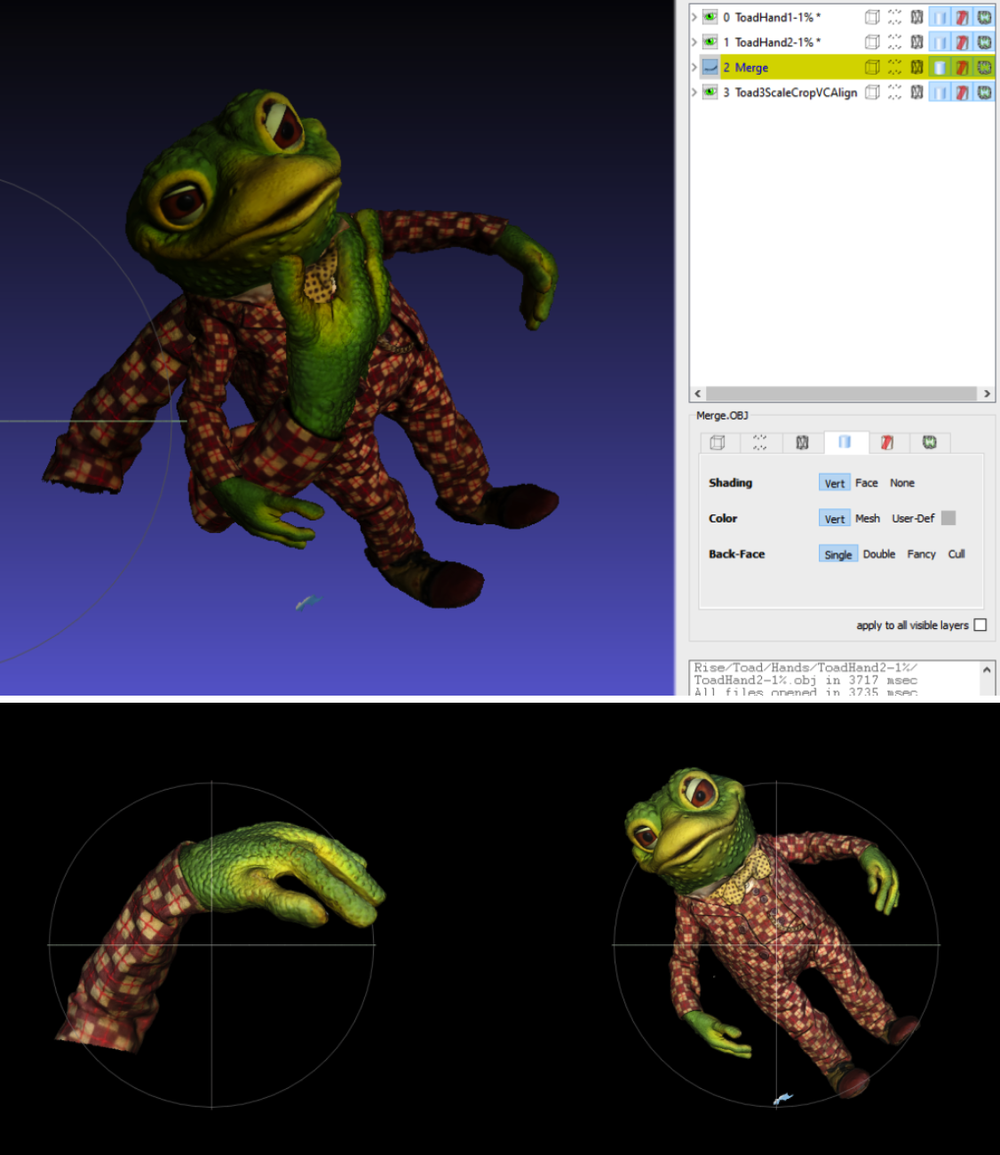1000x1155 pixels.
Task: Hide the ToadHand1-1% layer via eye icon
Action: 710,17
